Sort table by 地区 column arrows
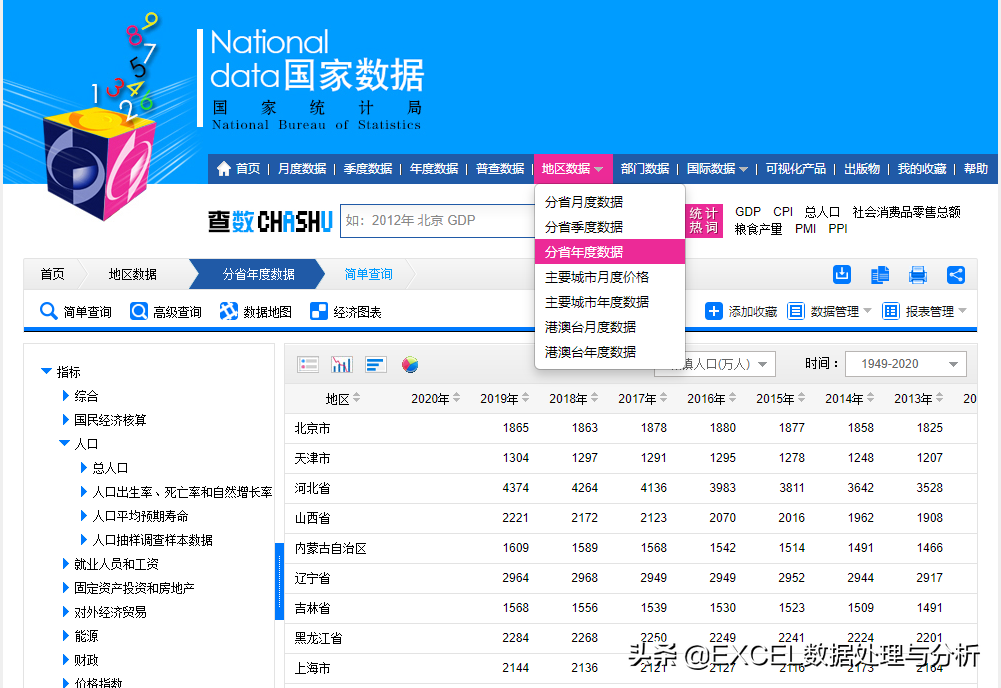Image resolution: width=1001 pixels, height=688 pixels. click(x=357, y=398)
